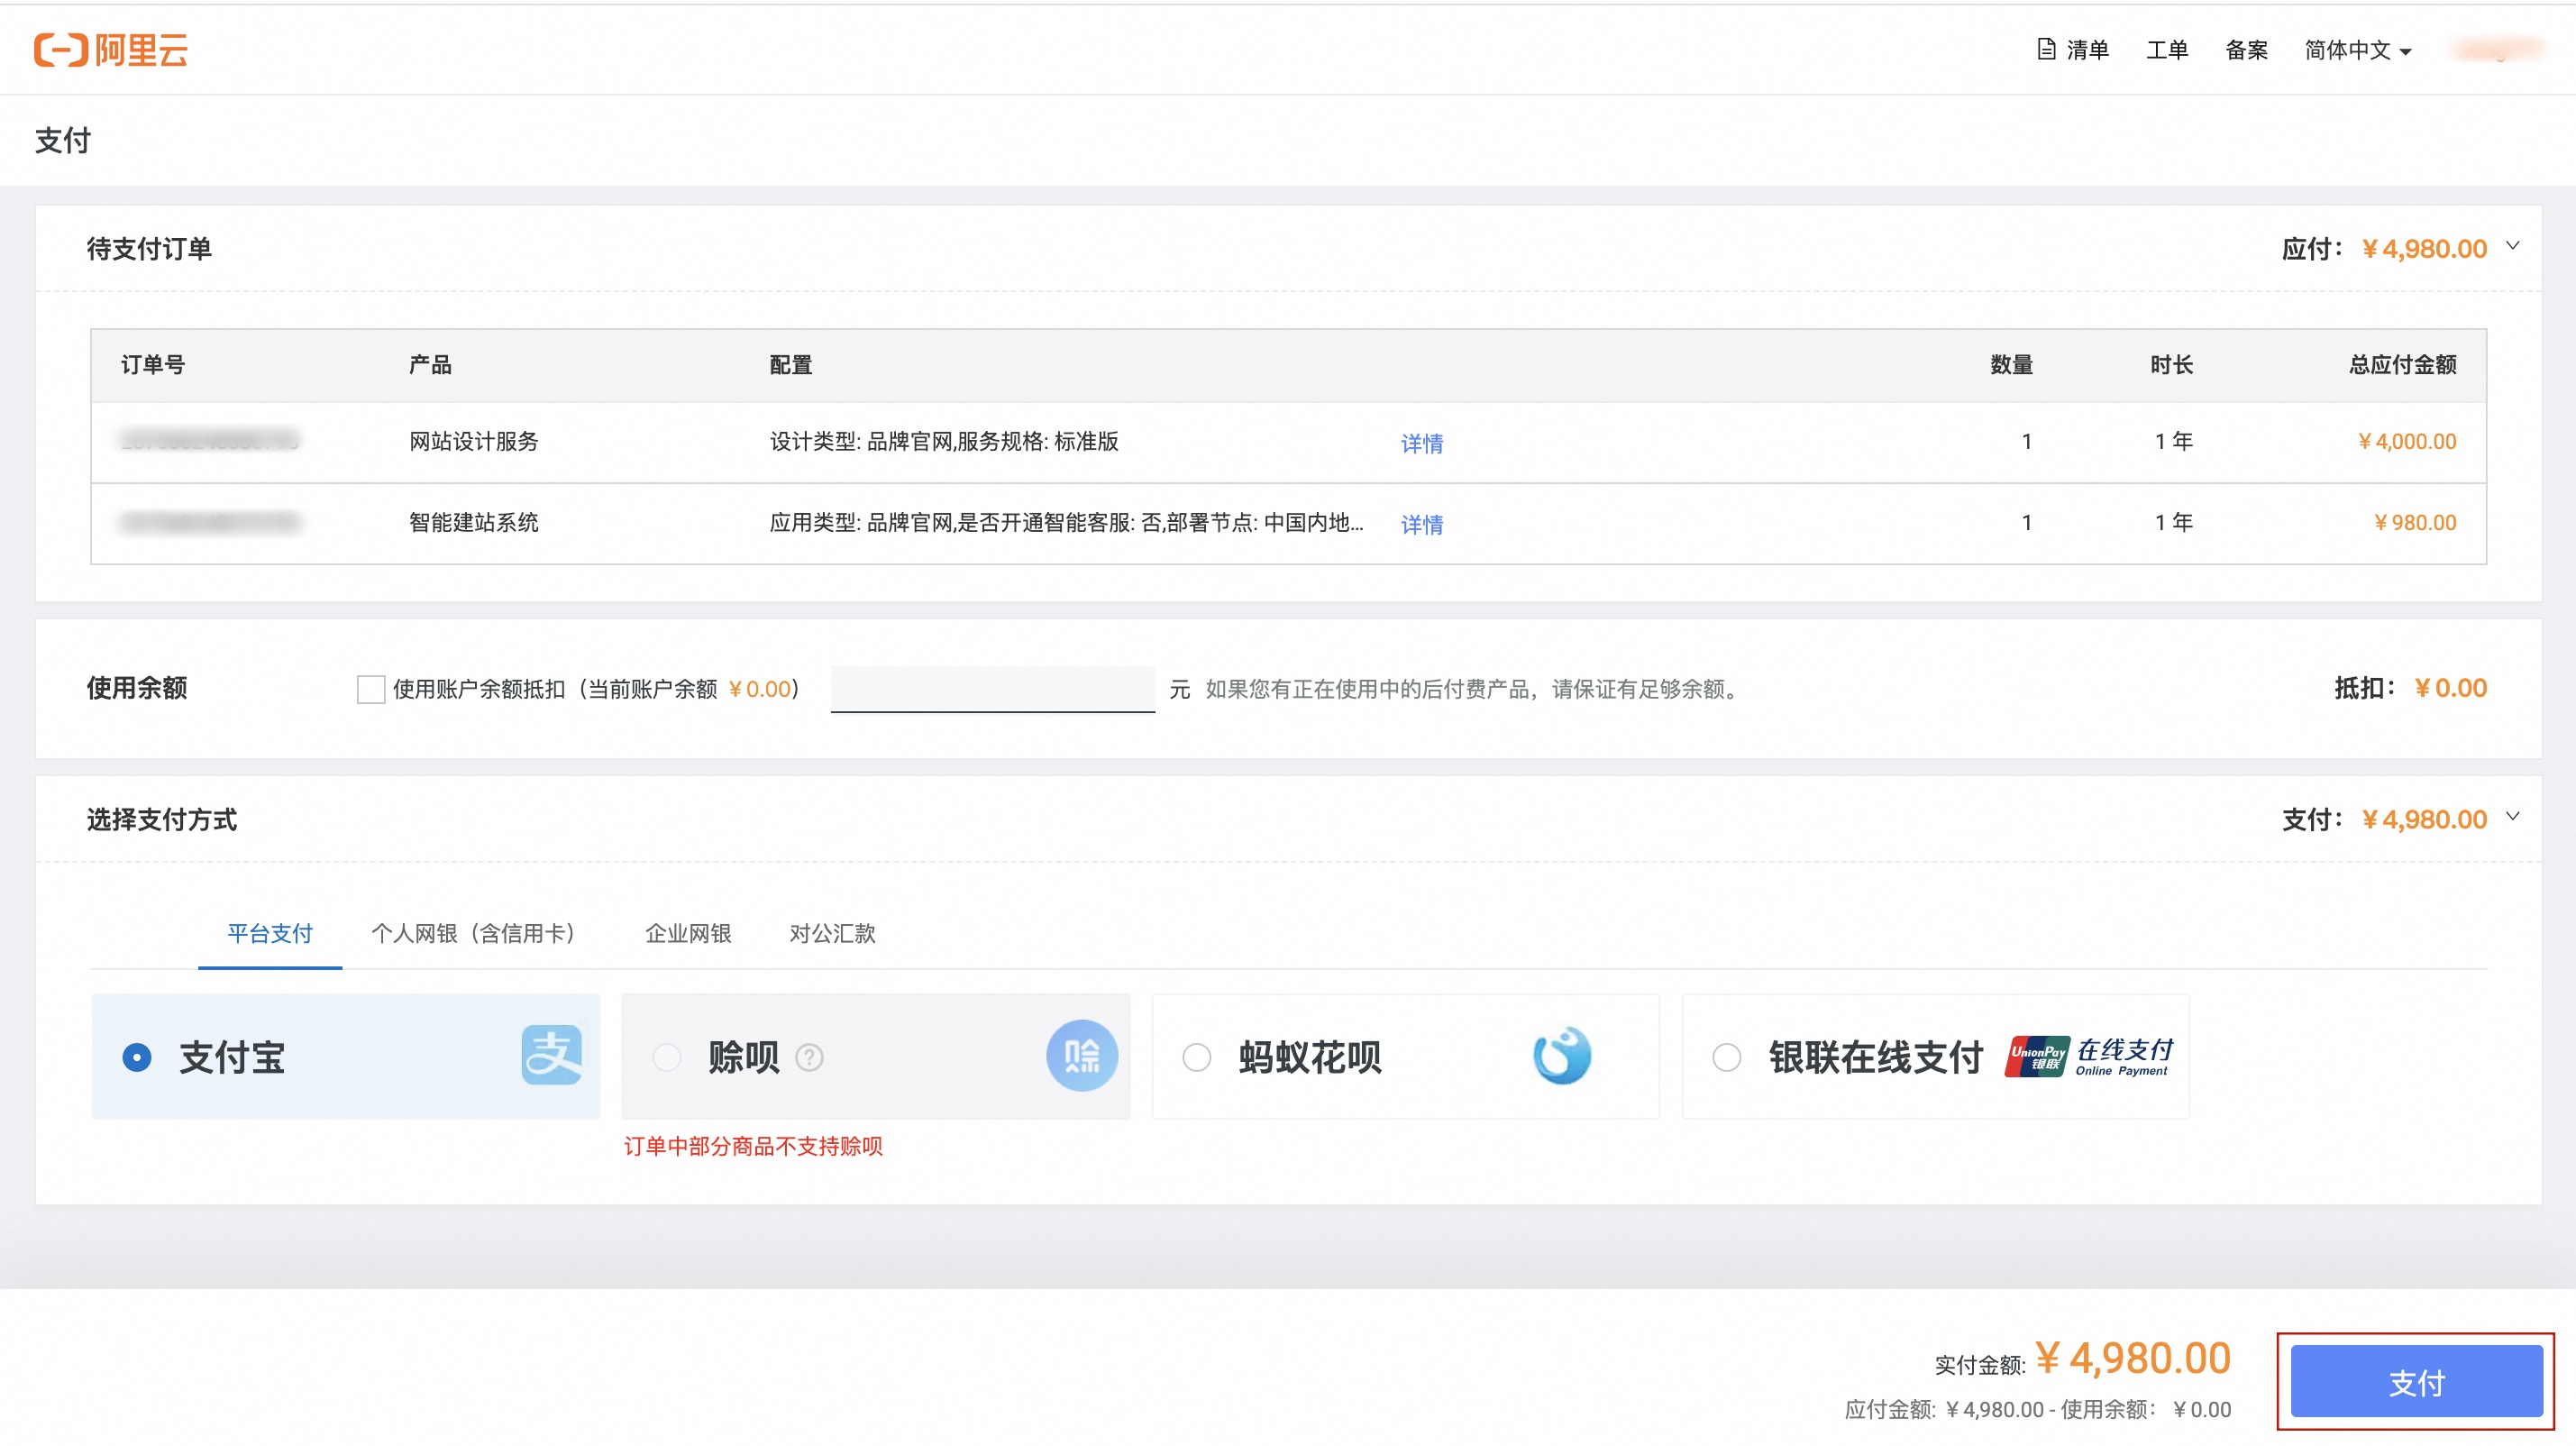Click the 订单中部分商品不支持赊呗 warning text

click(x=753, y=1146)
